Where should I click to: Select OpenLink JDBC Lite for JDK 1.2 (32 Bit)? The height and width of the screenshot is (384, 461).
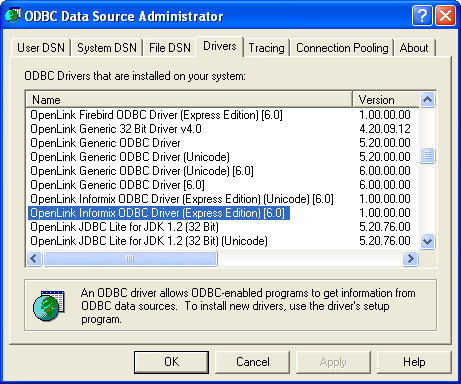[x=124, y=227]
